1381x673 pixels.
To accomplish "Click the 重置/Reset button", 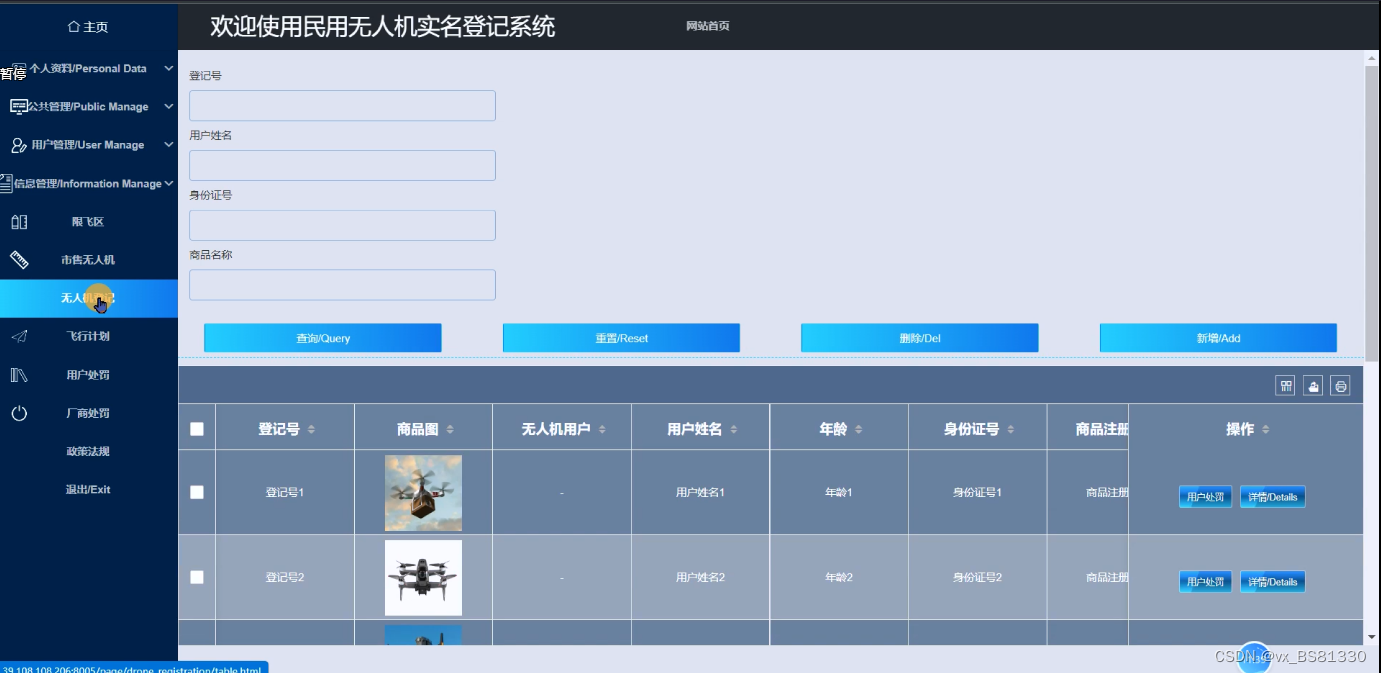I will click(x=621, y=338).
